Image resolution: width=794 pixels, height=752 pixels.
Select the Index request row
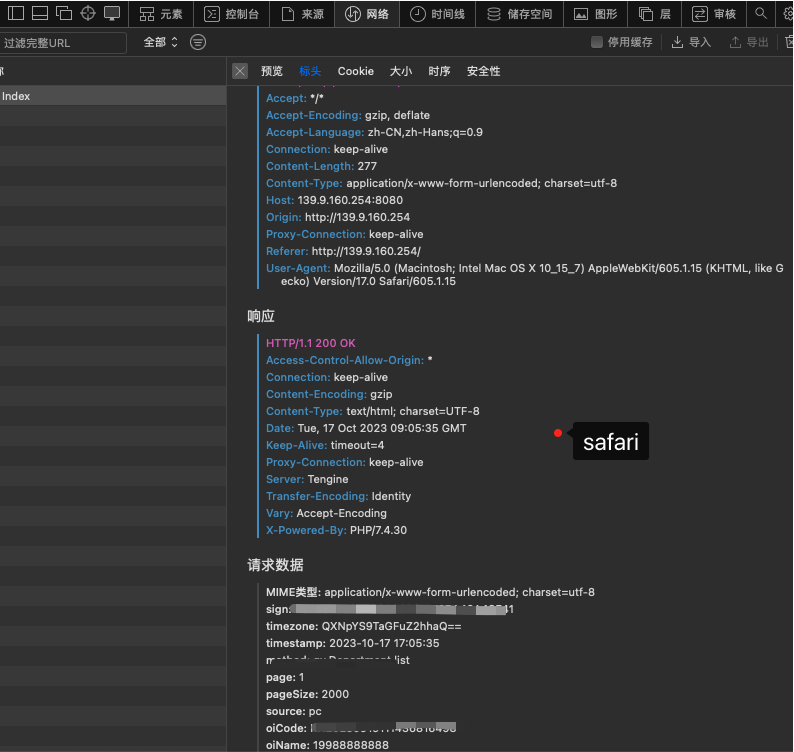coord(100,96)
